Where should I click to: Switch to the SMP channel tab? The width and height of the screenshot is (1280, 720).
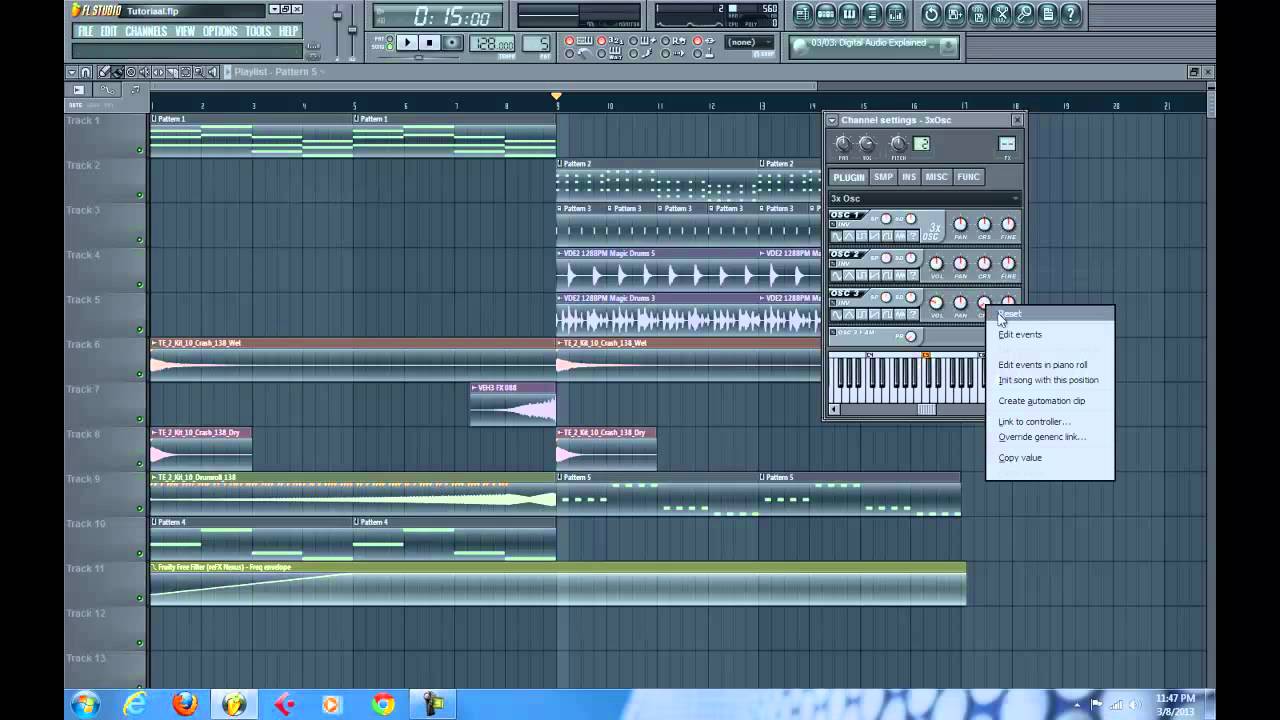click(x=884, y=177)
